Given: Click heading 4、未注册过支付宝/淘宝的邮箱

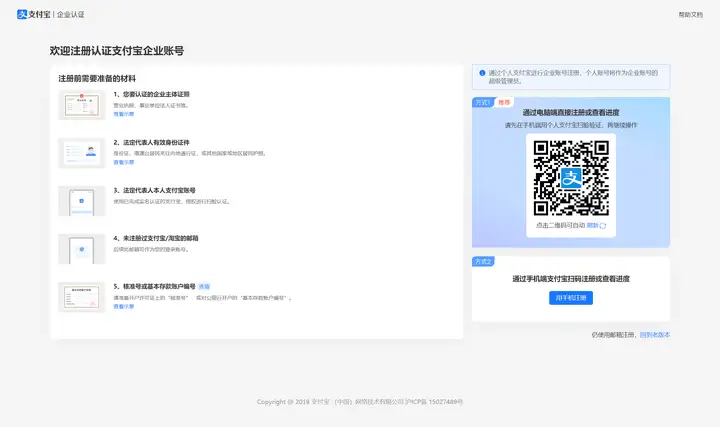Looking at the screenshot, I should point(156,238).
